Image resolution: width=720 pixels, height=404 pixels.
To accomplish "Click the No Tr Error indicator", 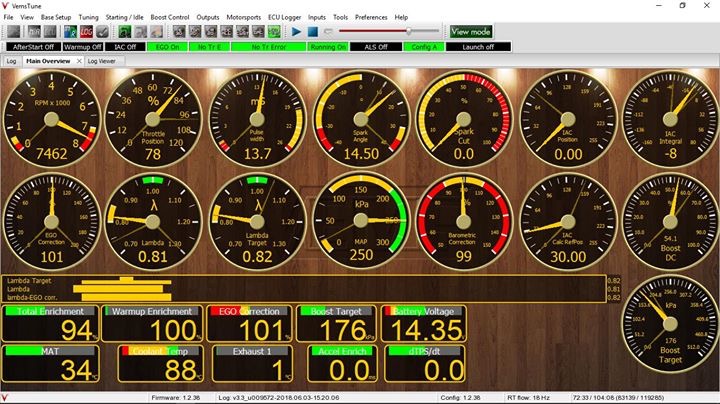I will [x=269, y=47].
